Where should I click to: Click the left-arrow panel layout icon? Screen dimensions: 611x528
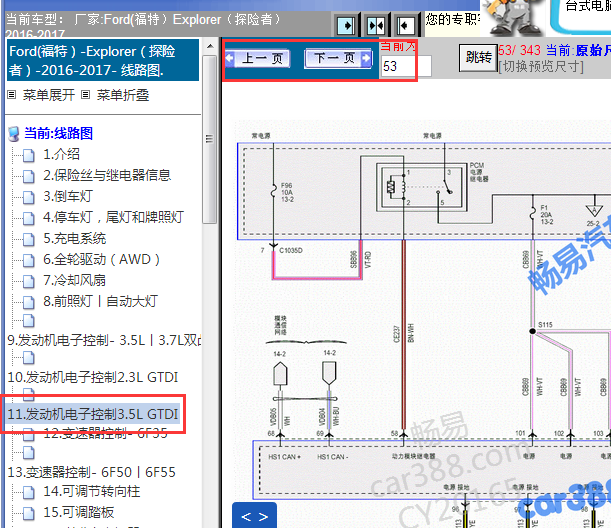[x=405, y=26]
